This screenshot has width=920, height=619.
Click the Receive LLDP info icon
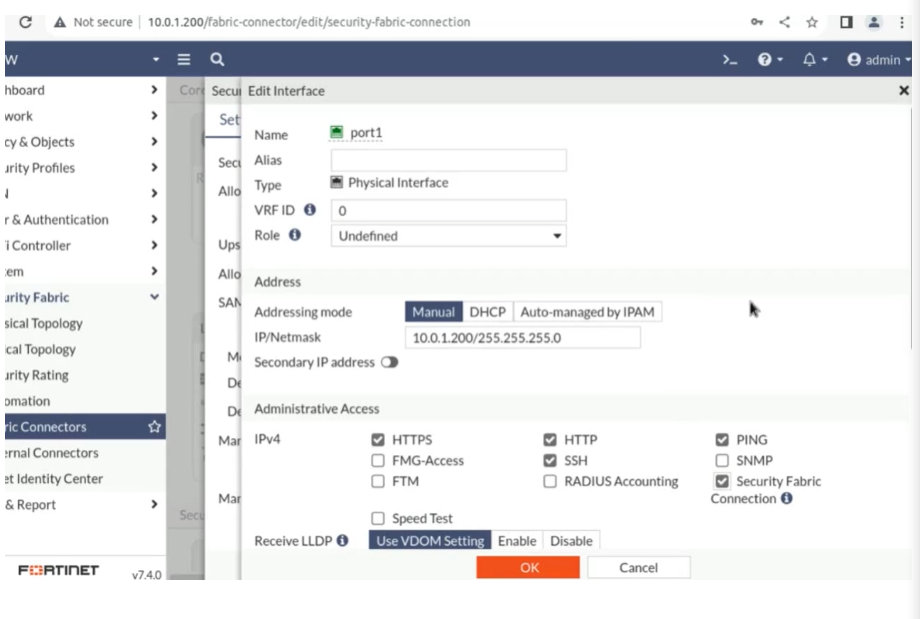click(x=342, y=540)
